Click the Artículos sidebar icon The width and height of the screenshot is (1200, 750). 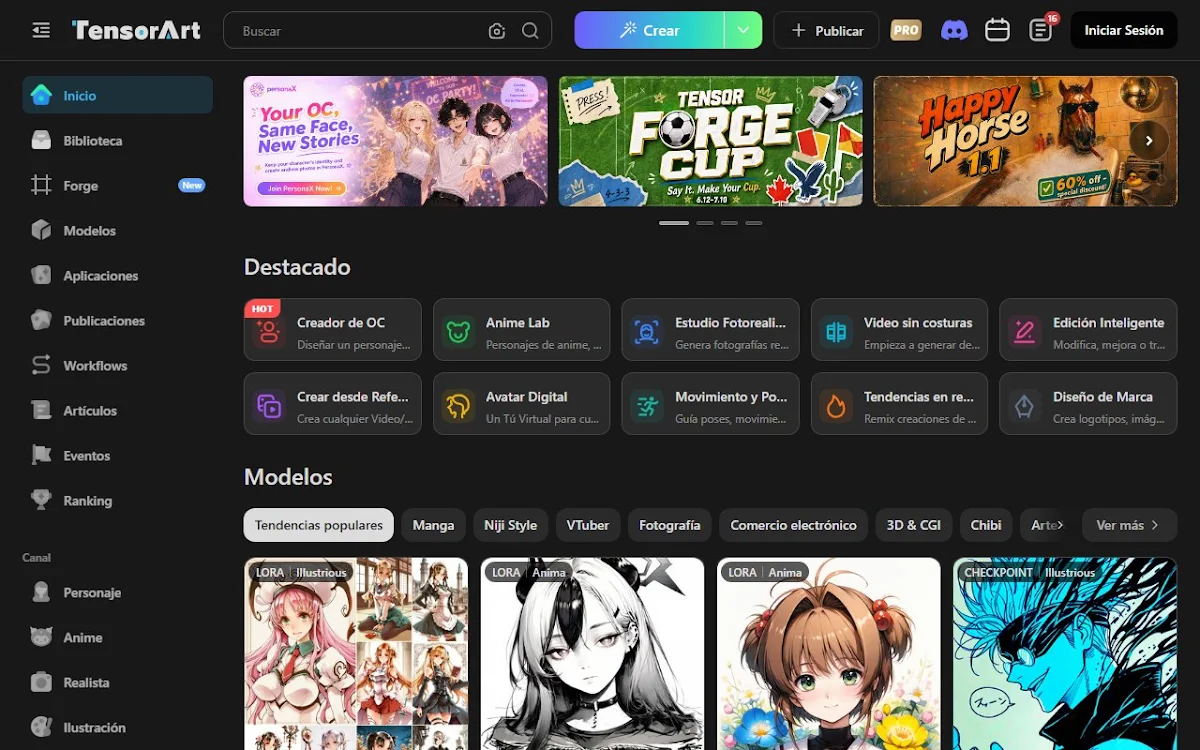click(41, 410)
